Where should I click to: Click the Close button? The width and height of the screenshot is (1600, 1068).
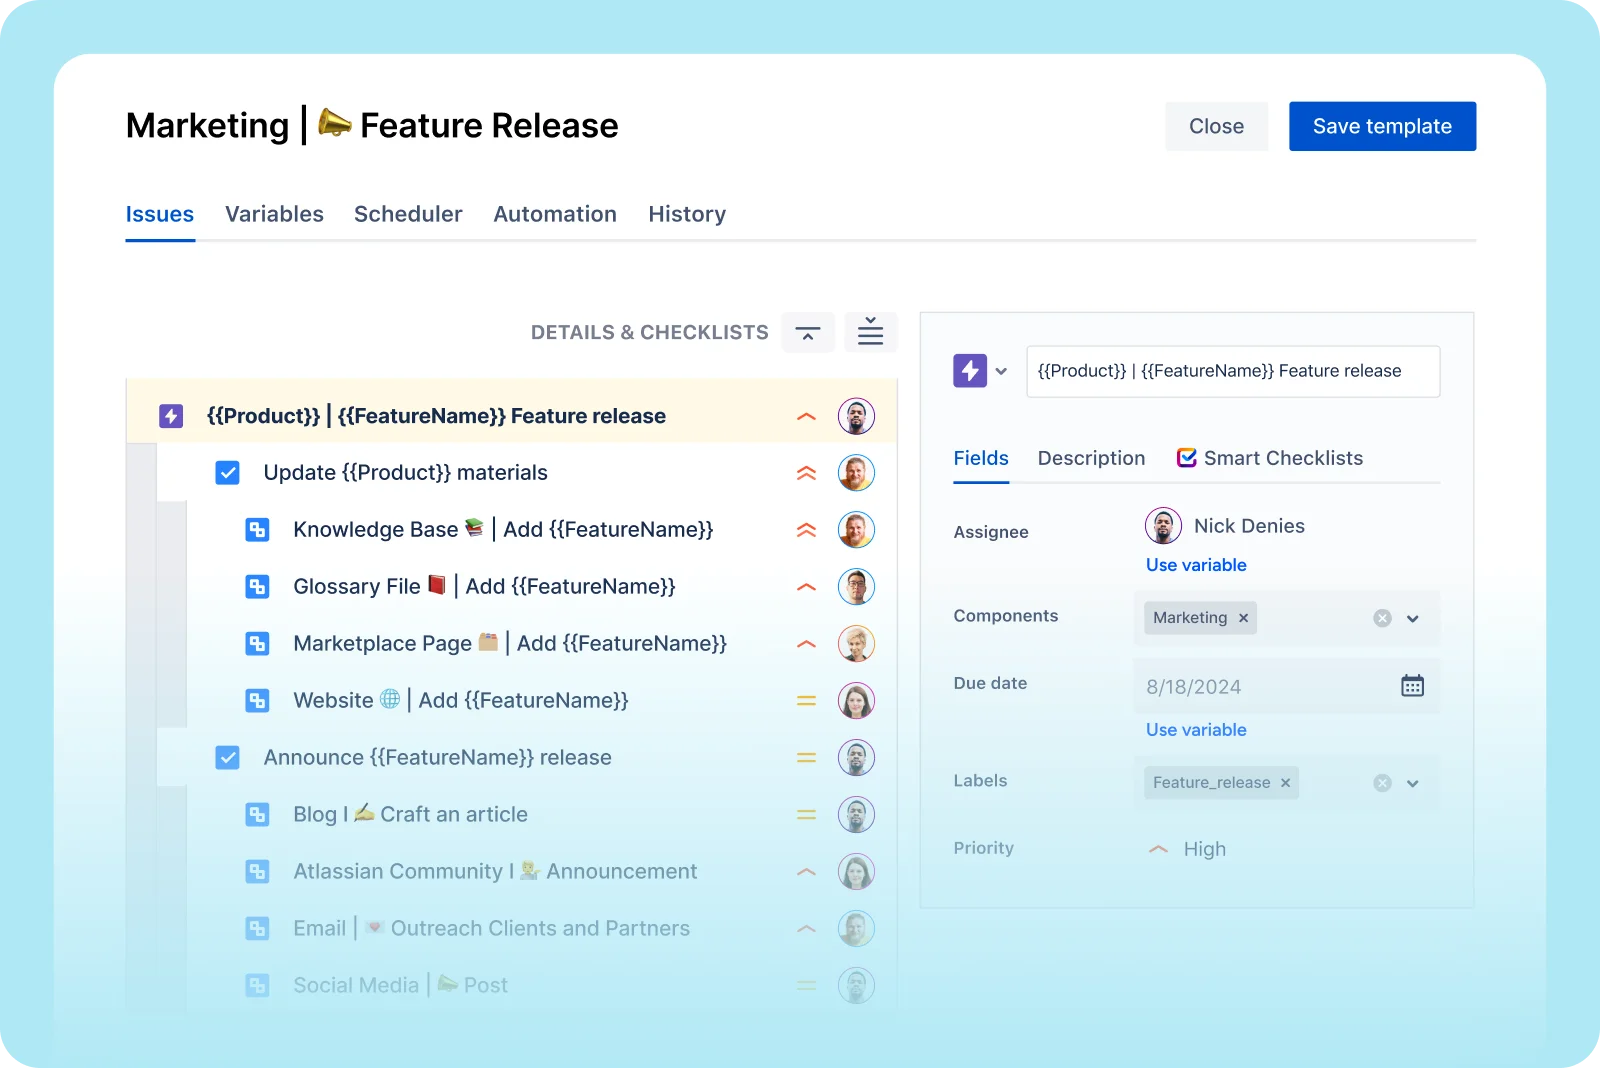click(x=1216, y=126)
